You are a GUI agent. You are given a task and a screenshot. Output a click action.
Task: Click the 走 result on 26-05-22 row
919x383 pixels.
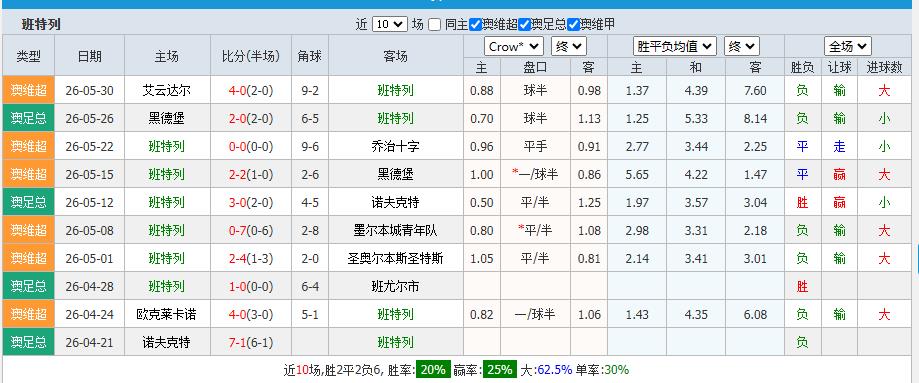point(839,147)
